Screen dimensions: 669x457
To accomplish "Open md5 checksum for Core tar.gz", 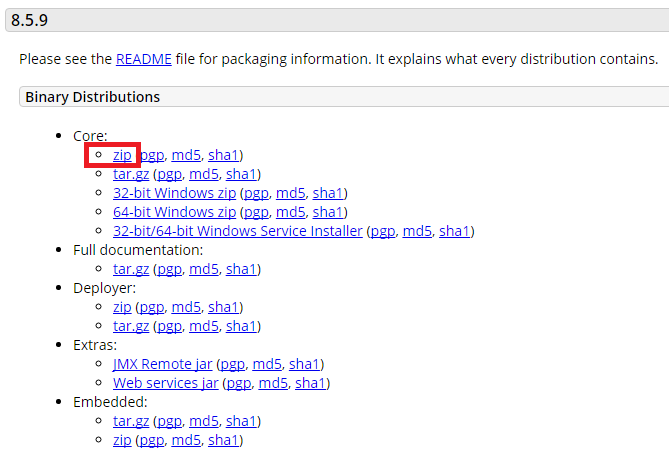I will [204, 174].
